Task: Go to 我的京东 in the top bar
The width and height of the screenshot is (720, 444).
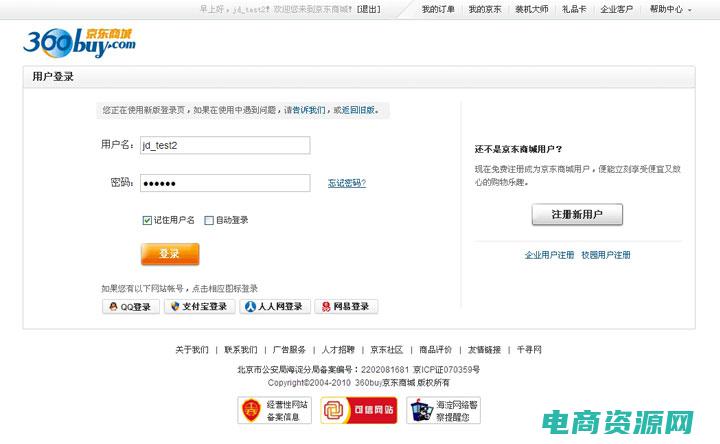Action: 485,9
